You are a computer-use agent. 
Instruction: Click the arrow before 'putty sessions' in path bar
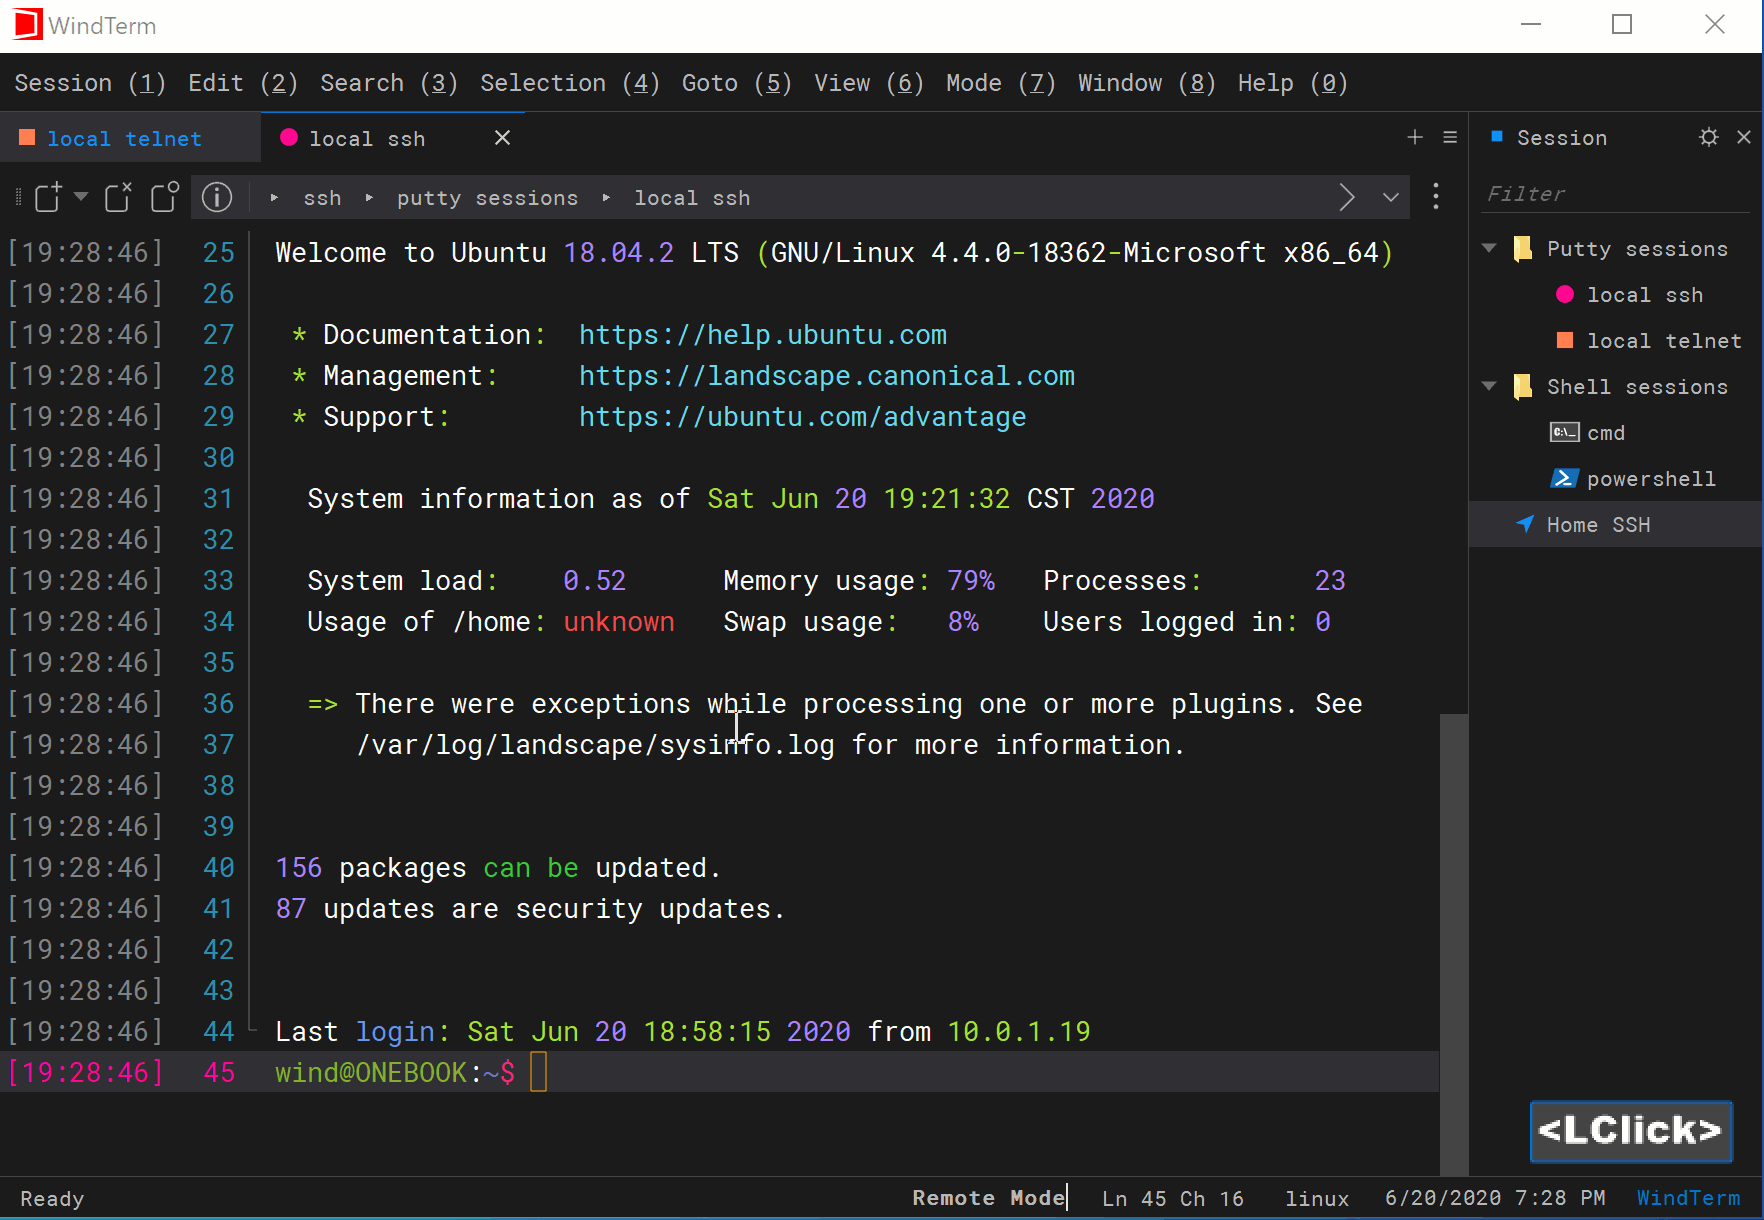pos(369,198)
